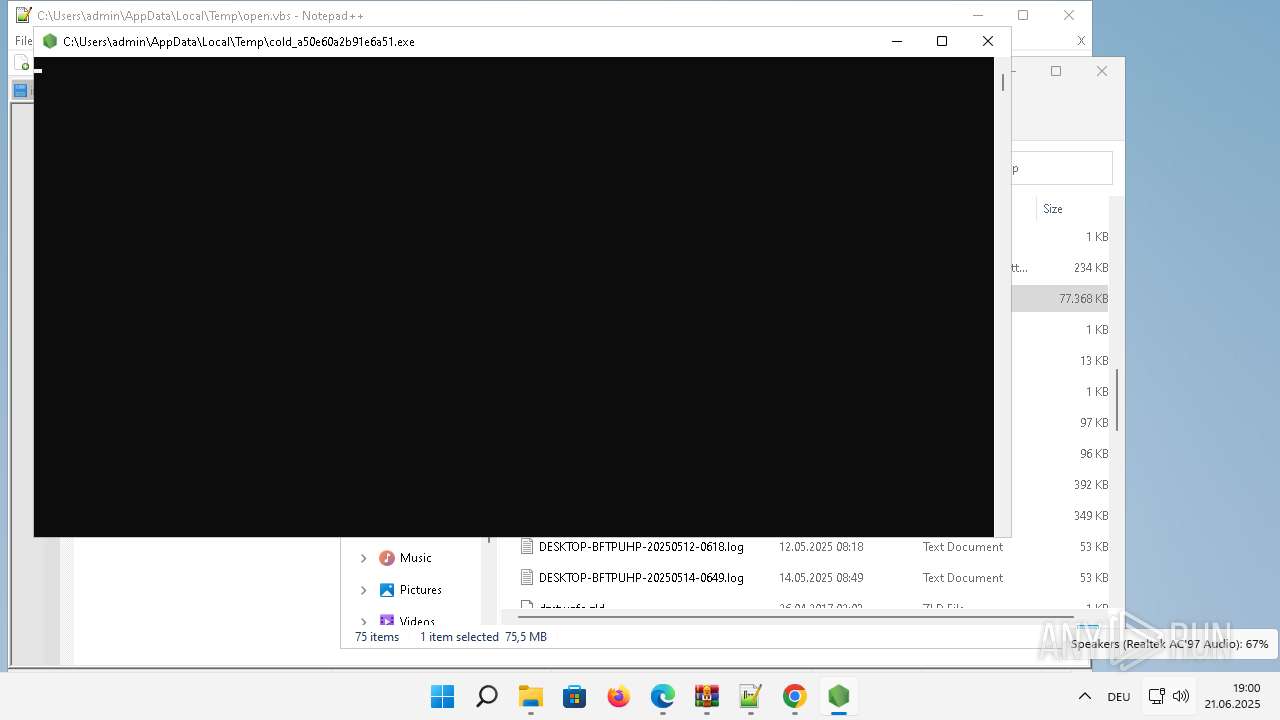Screen dimensions: 1280x720
Task: Select DESKTOP-BFTPUHP-20250514-0649.log file
Action: click(641, 578)
